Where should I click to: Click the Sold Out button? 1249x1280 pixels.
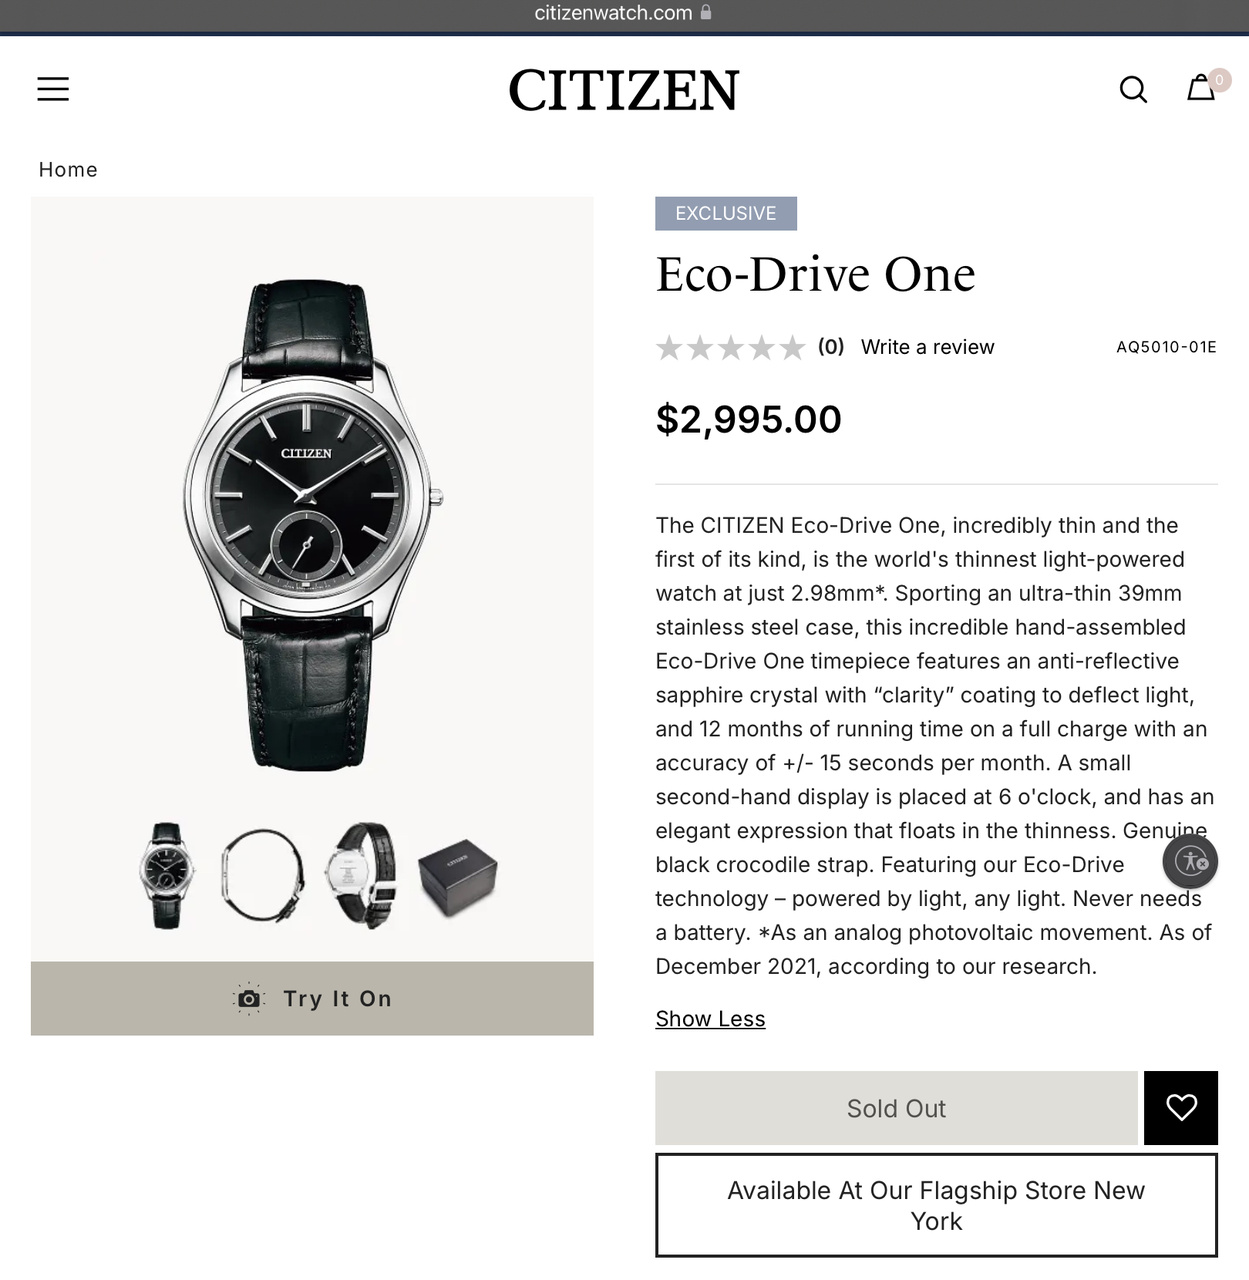click(896, 1108)
